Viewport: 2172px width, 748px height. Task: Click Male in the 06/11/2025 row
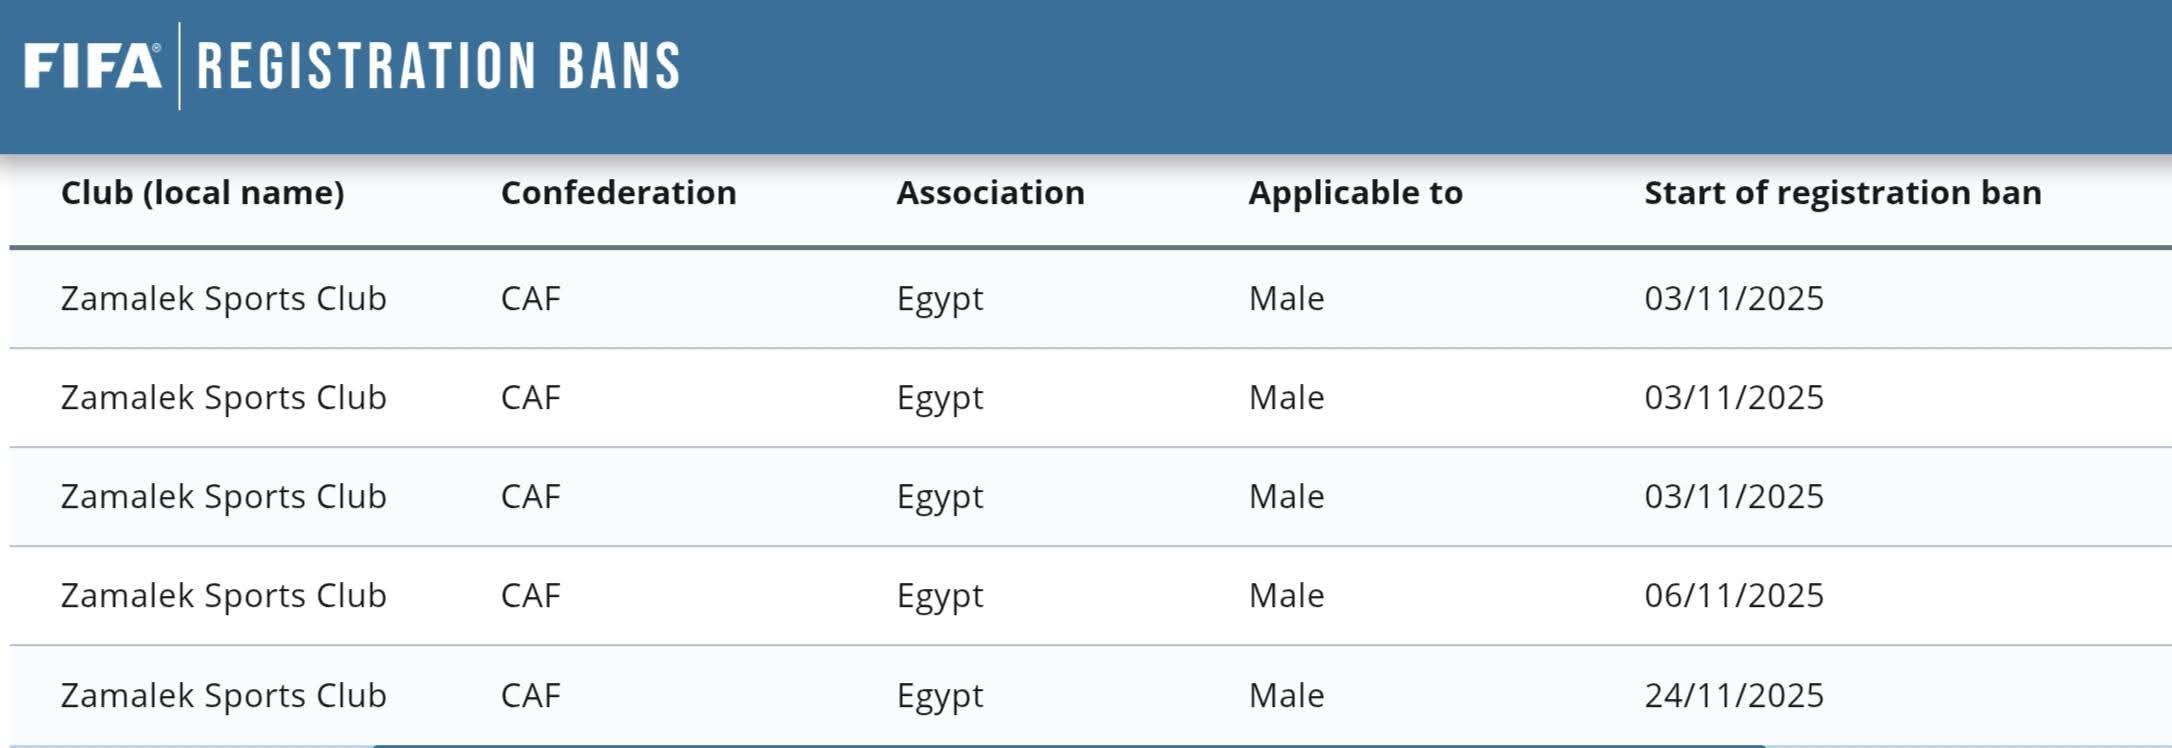click(1286, 596)
